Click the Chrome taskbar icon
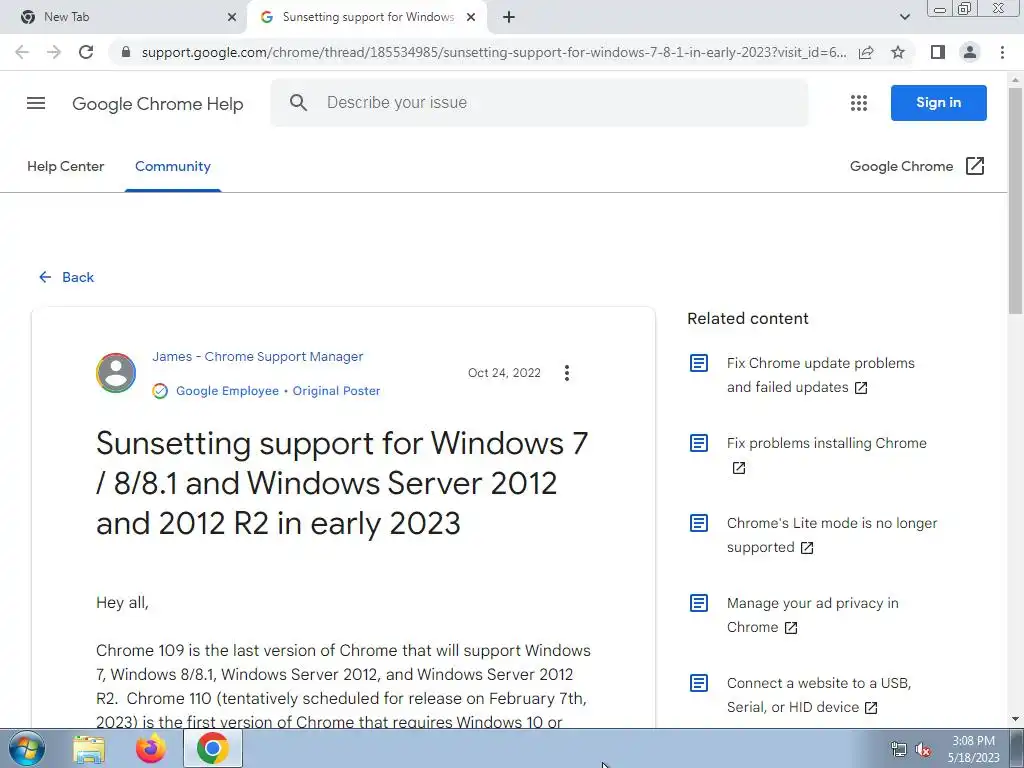The height and width of the screenshot is (768, 1024). [212, 748]
